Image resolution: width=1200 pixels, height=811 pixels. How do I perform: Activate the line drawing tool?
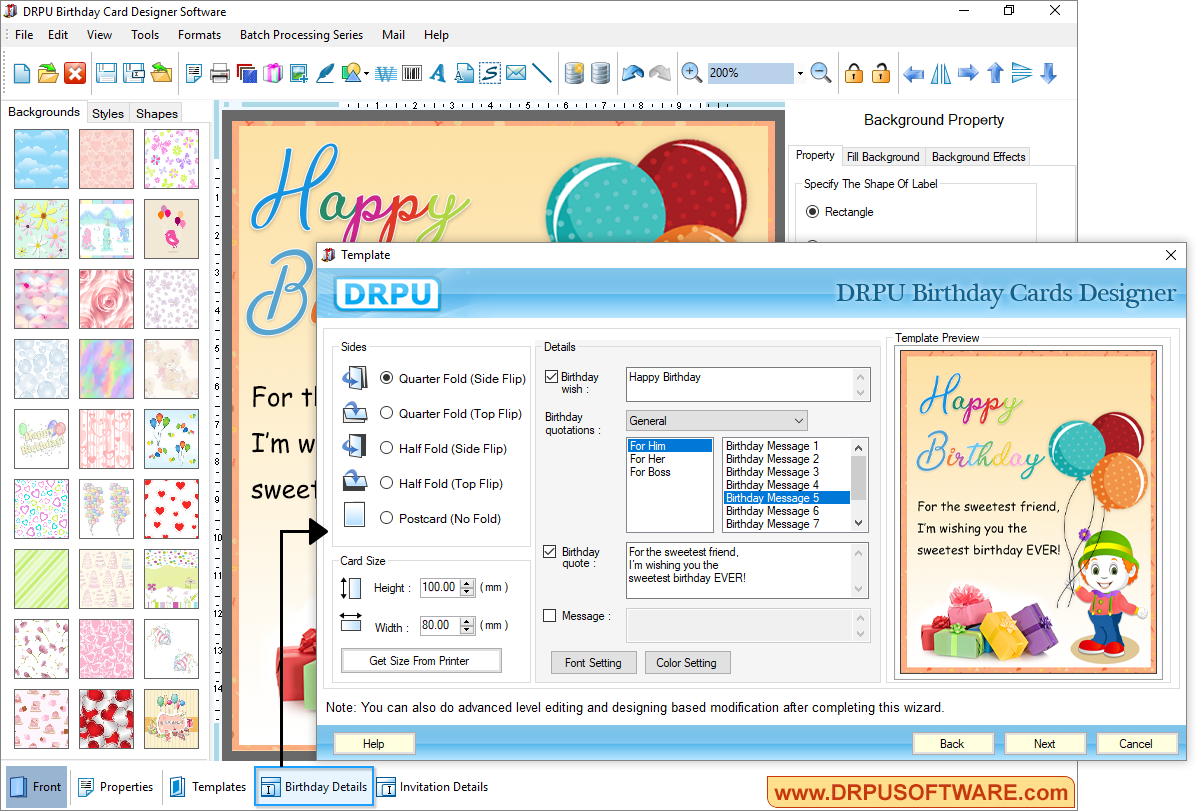point(541,72)
